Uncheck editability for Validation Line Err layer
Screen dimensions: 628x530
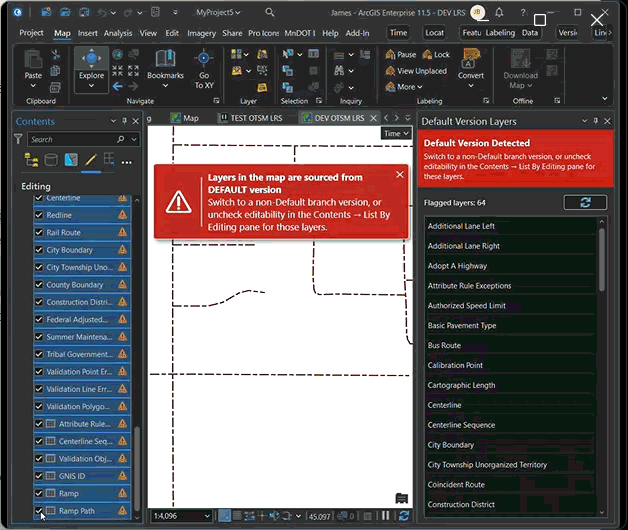(39, 389)
